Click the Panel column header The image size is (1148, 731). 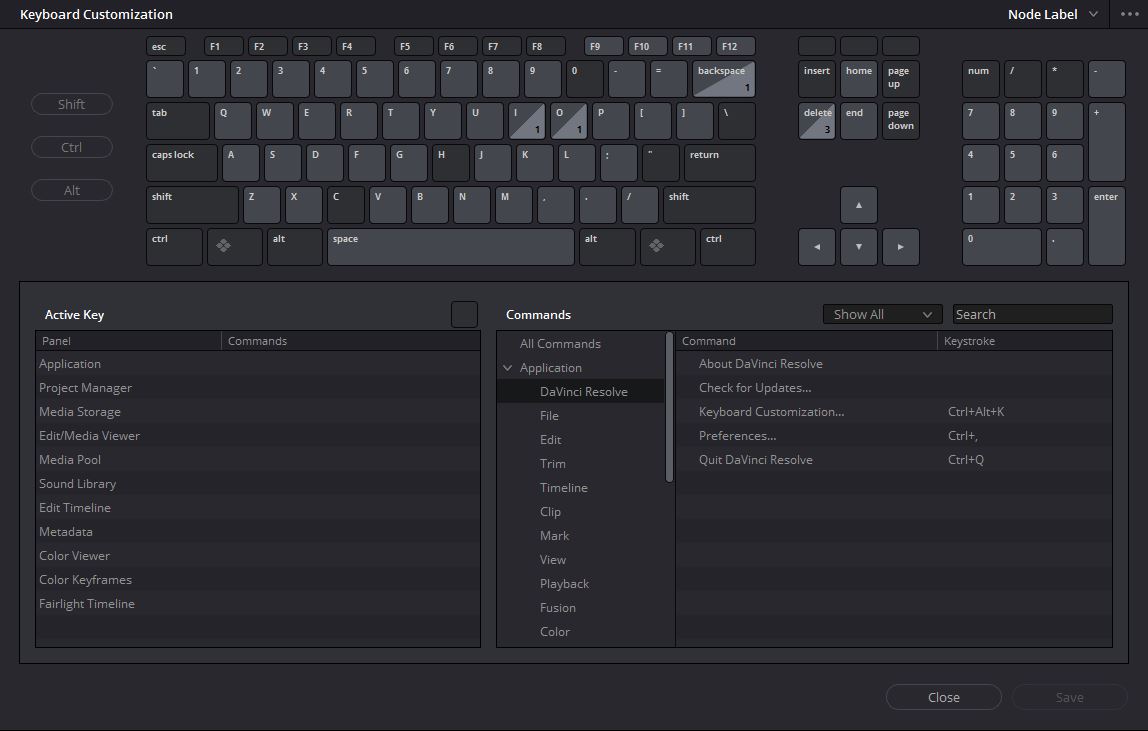click(x=129, y=341)
